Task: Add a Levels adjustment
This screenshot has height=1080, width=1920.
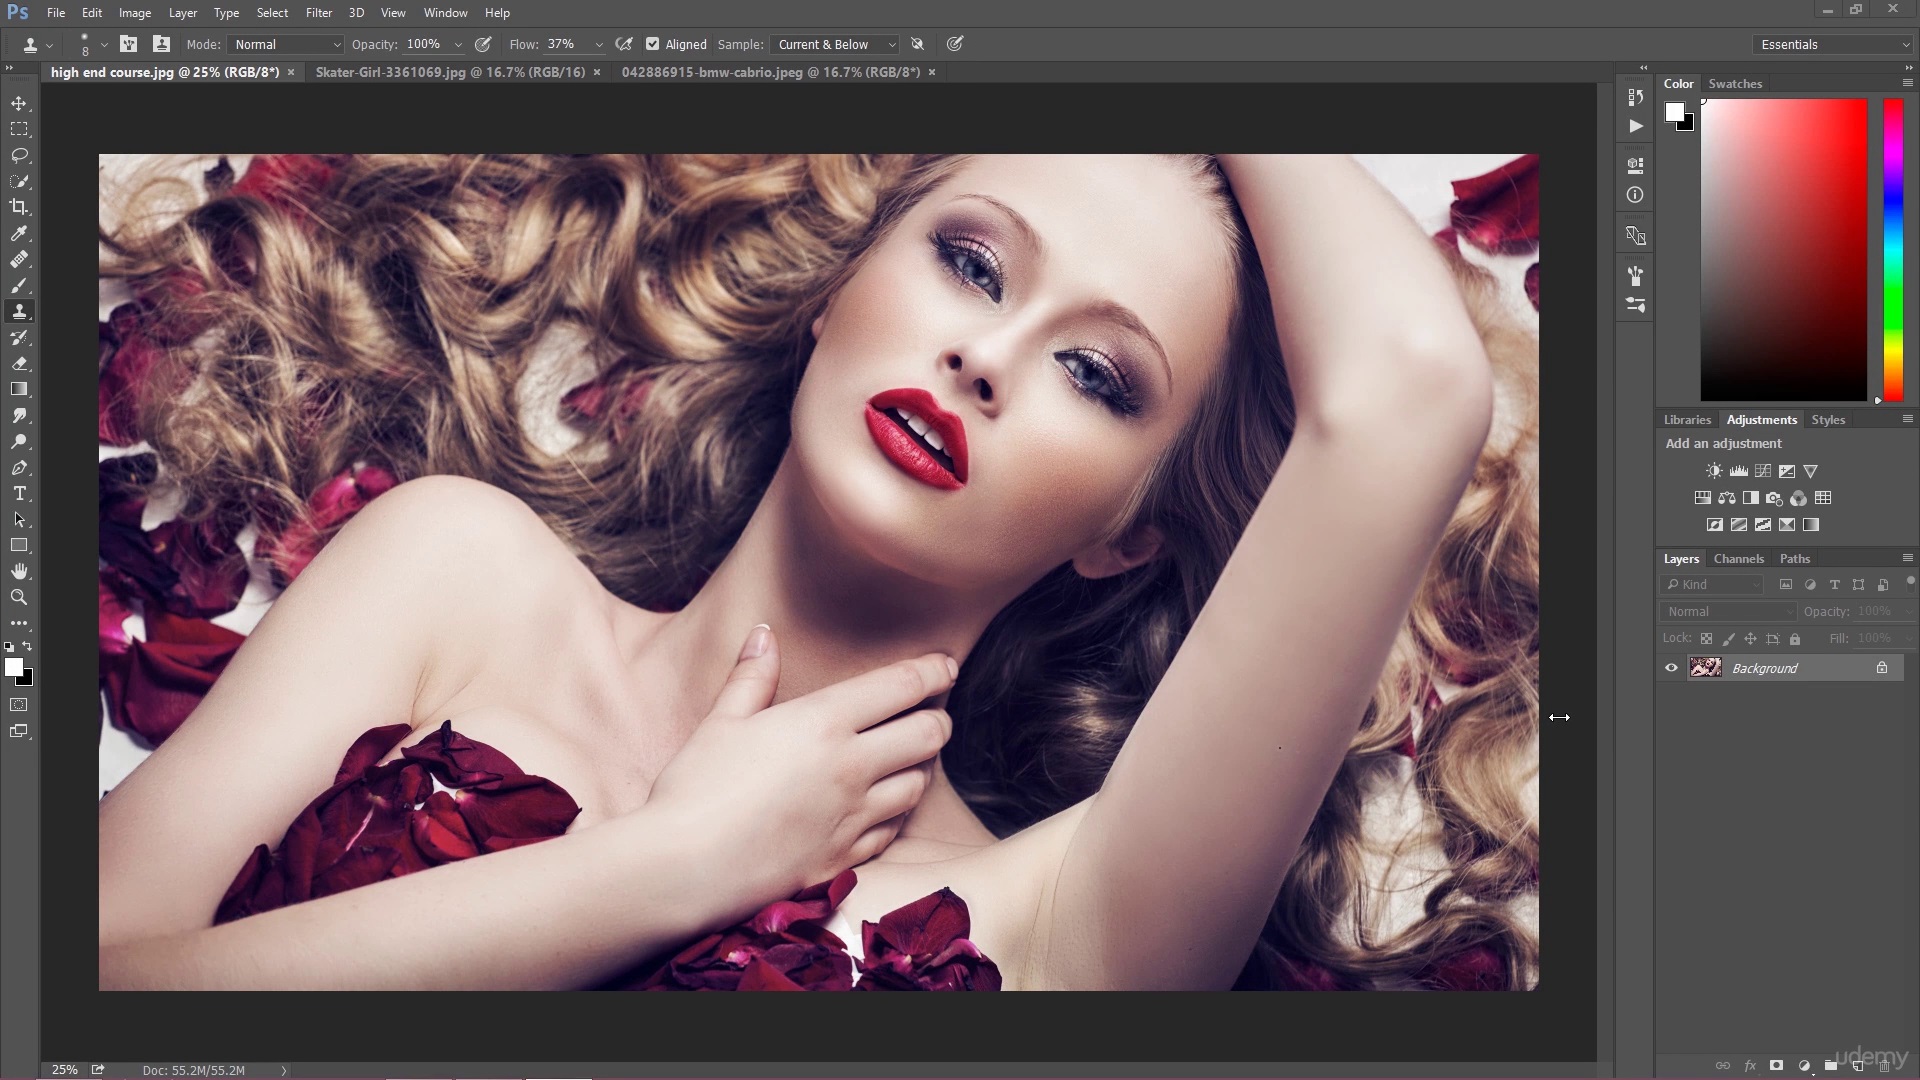Action: pyautogui.click(x=1739, y=471)
